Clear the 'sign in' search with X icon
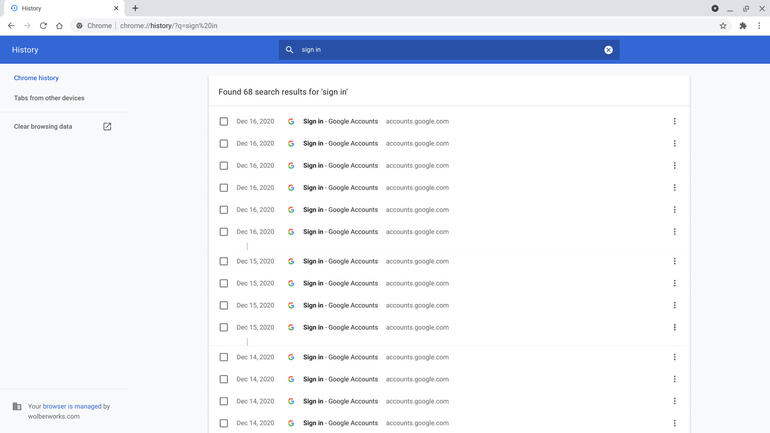This screenshot has width=770, height=433. (608, 49)
